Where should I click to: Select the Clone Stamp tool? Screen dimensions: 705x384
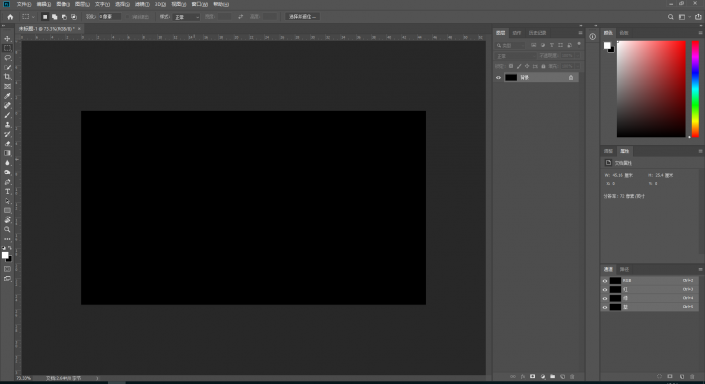[x=7, y=125]
